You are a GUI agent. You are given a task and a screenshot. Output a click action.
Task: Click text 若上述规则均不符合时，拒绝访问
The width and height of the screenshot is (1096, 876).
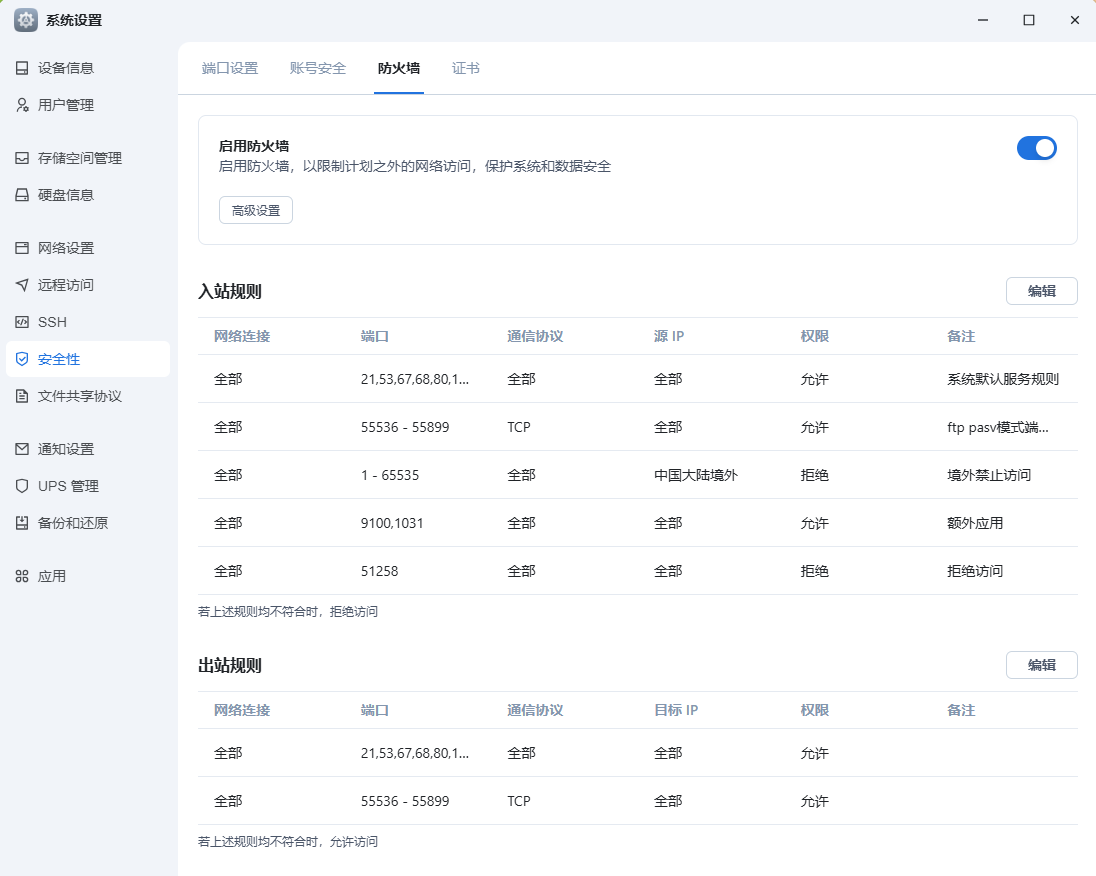pos(288,612)
